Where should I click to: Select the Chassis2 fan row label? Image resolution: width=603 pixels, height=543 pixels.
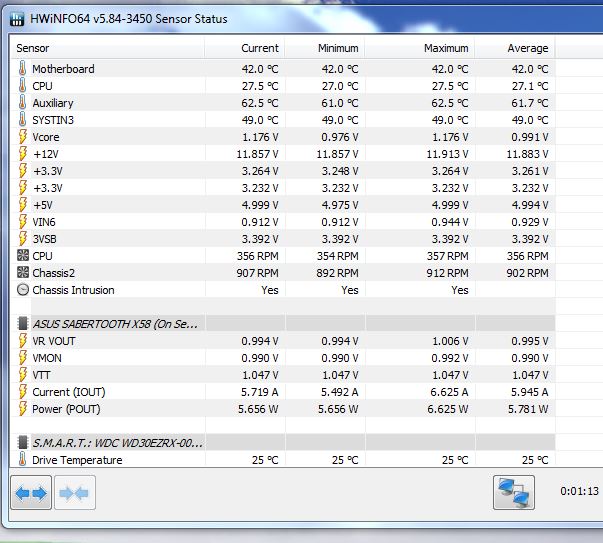(53, 273)
